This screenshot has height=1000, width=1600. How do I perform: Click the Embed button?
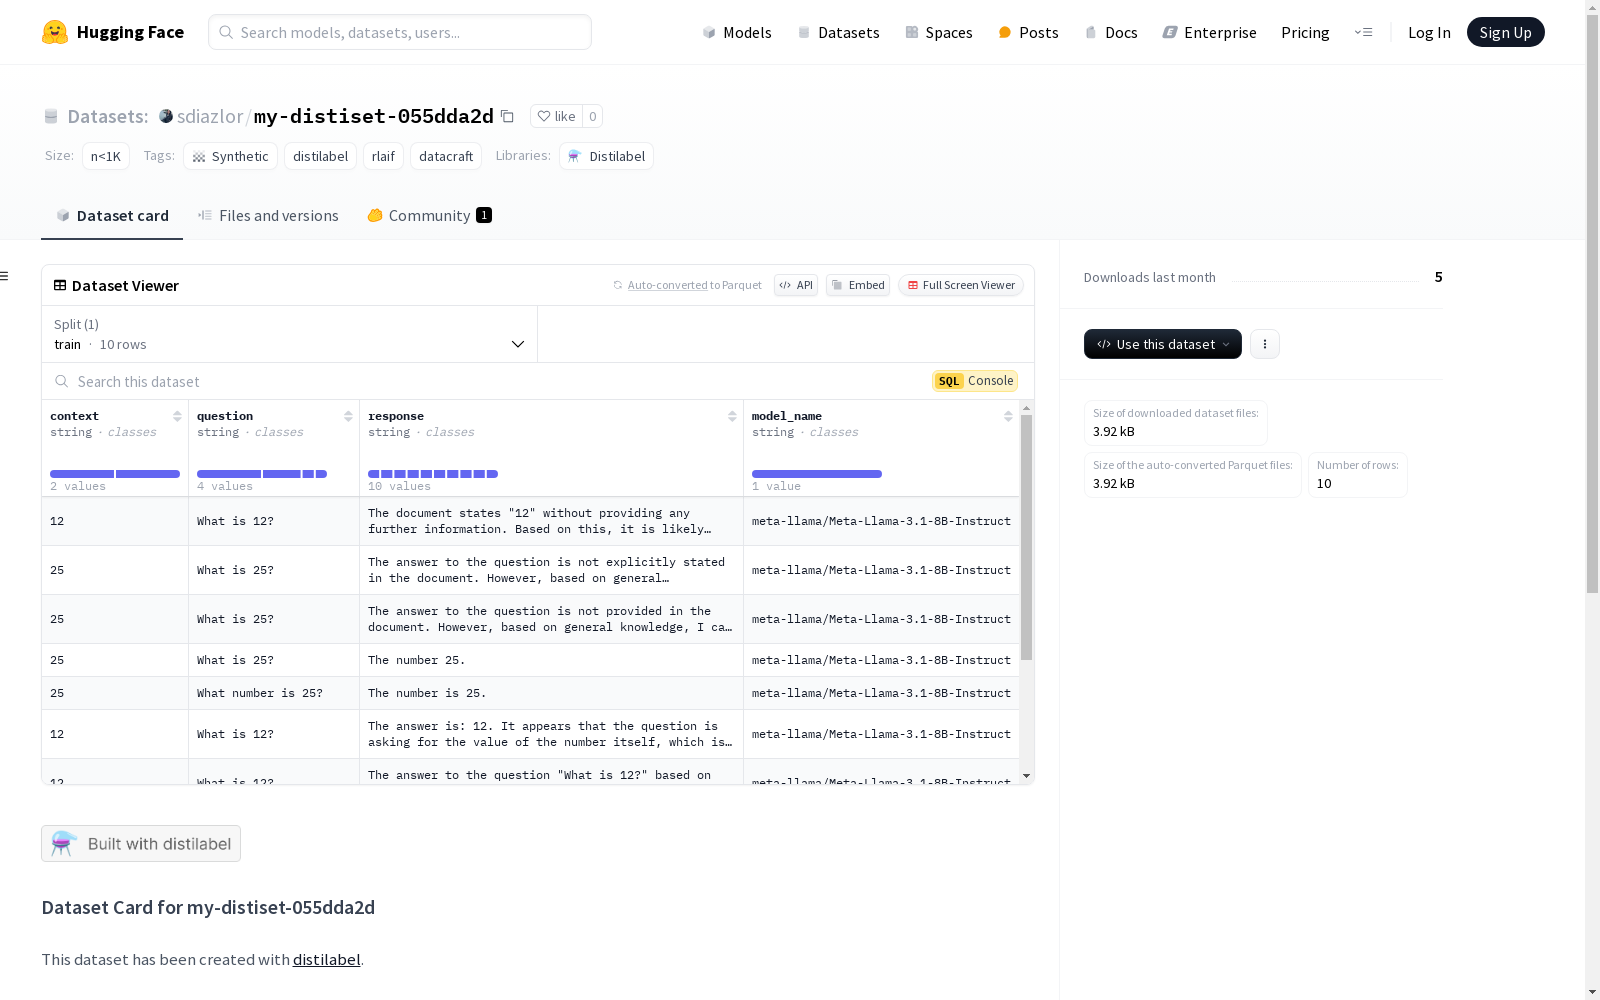pyautogui.click(x=858, y=285)
